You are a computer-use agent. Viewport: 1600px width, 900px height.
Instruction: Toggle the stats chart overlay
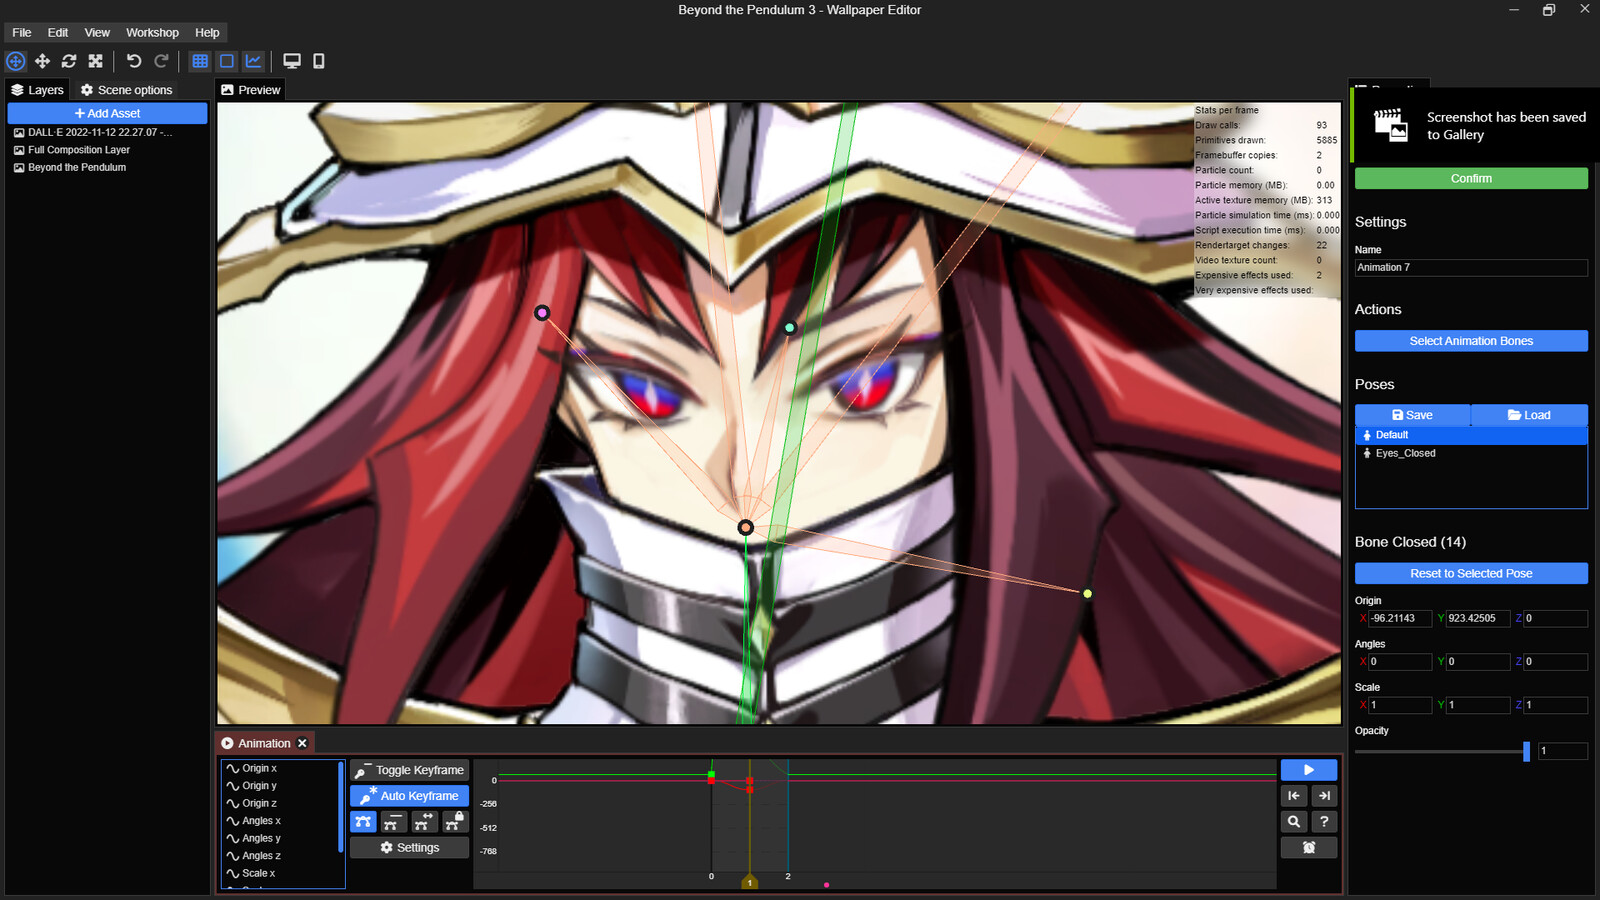[254, 61]
